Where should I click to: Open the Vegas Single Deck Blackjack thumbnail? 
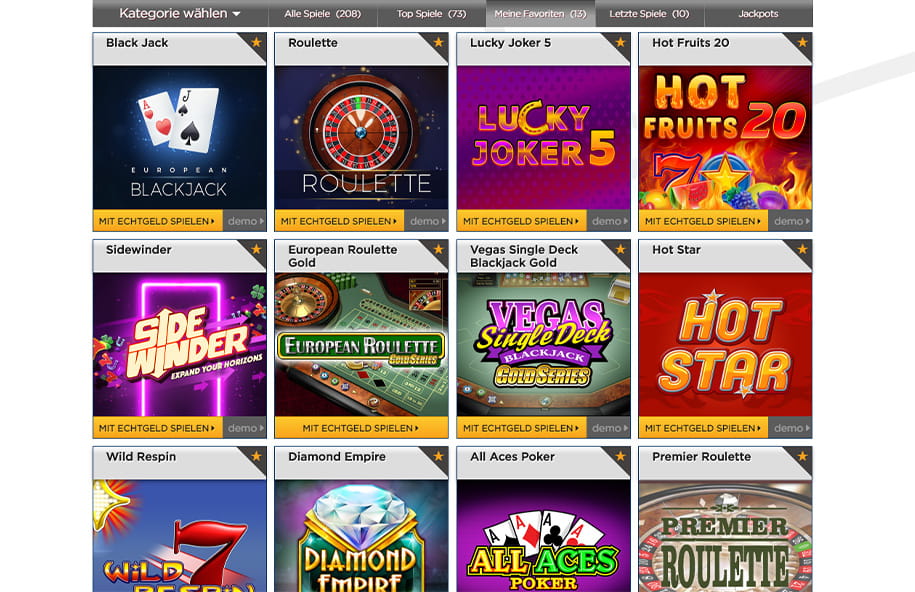pyautogui.click(x=543, y=344)
